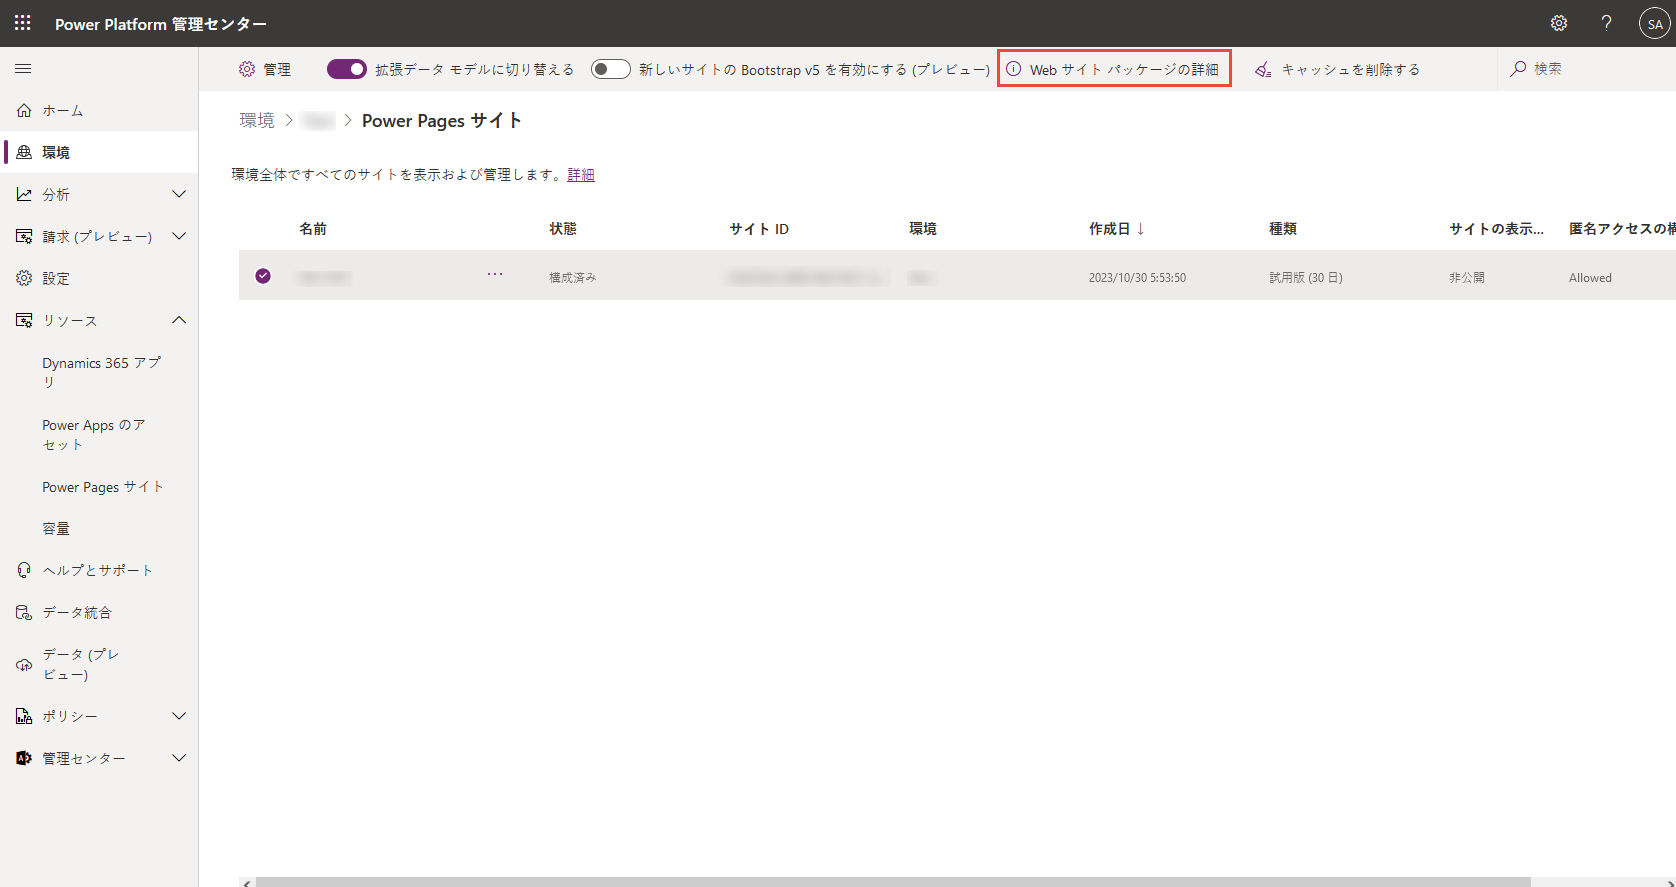This screenshot has height=887, width=1676.
Task: Open Dynamics 365 アプリ in sidebar
Action: coord(102,373)
